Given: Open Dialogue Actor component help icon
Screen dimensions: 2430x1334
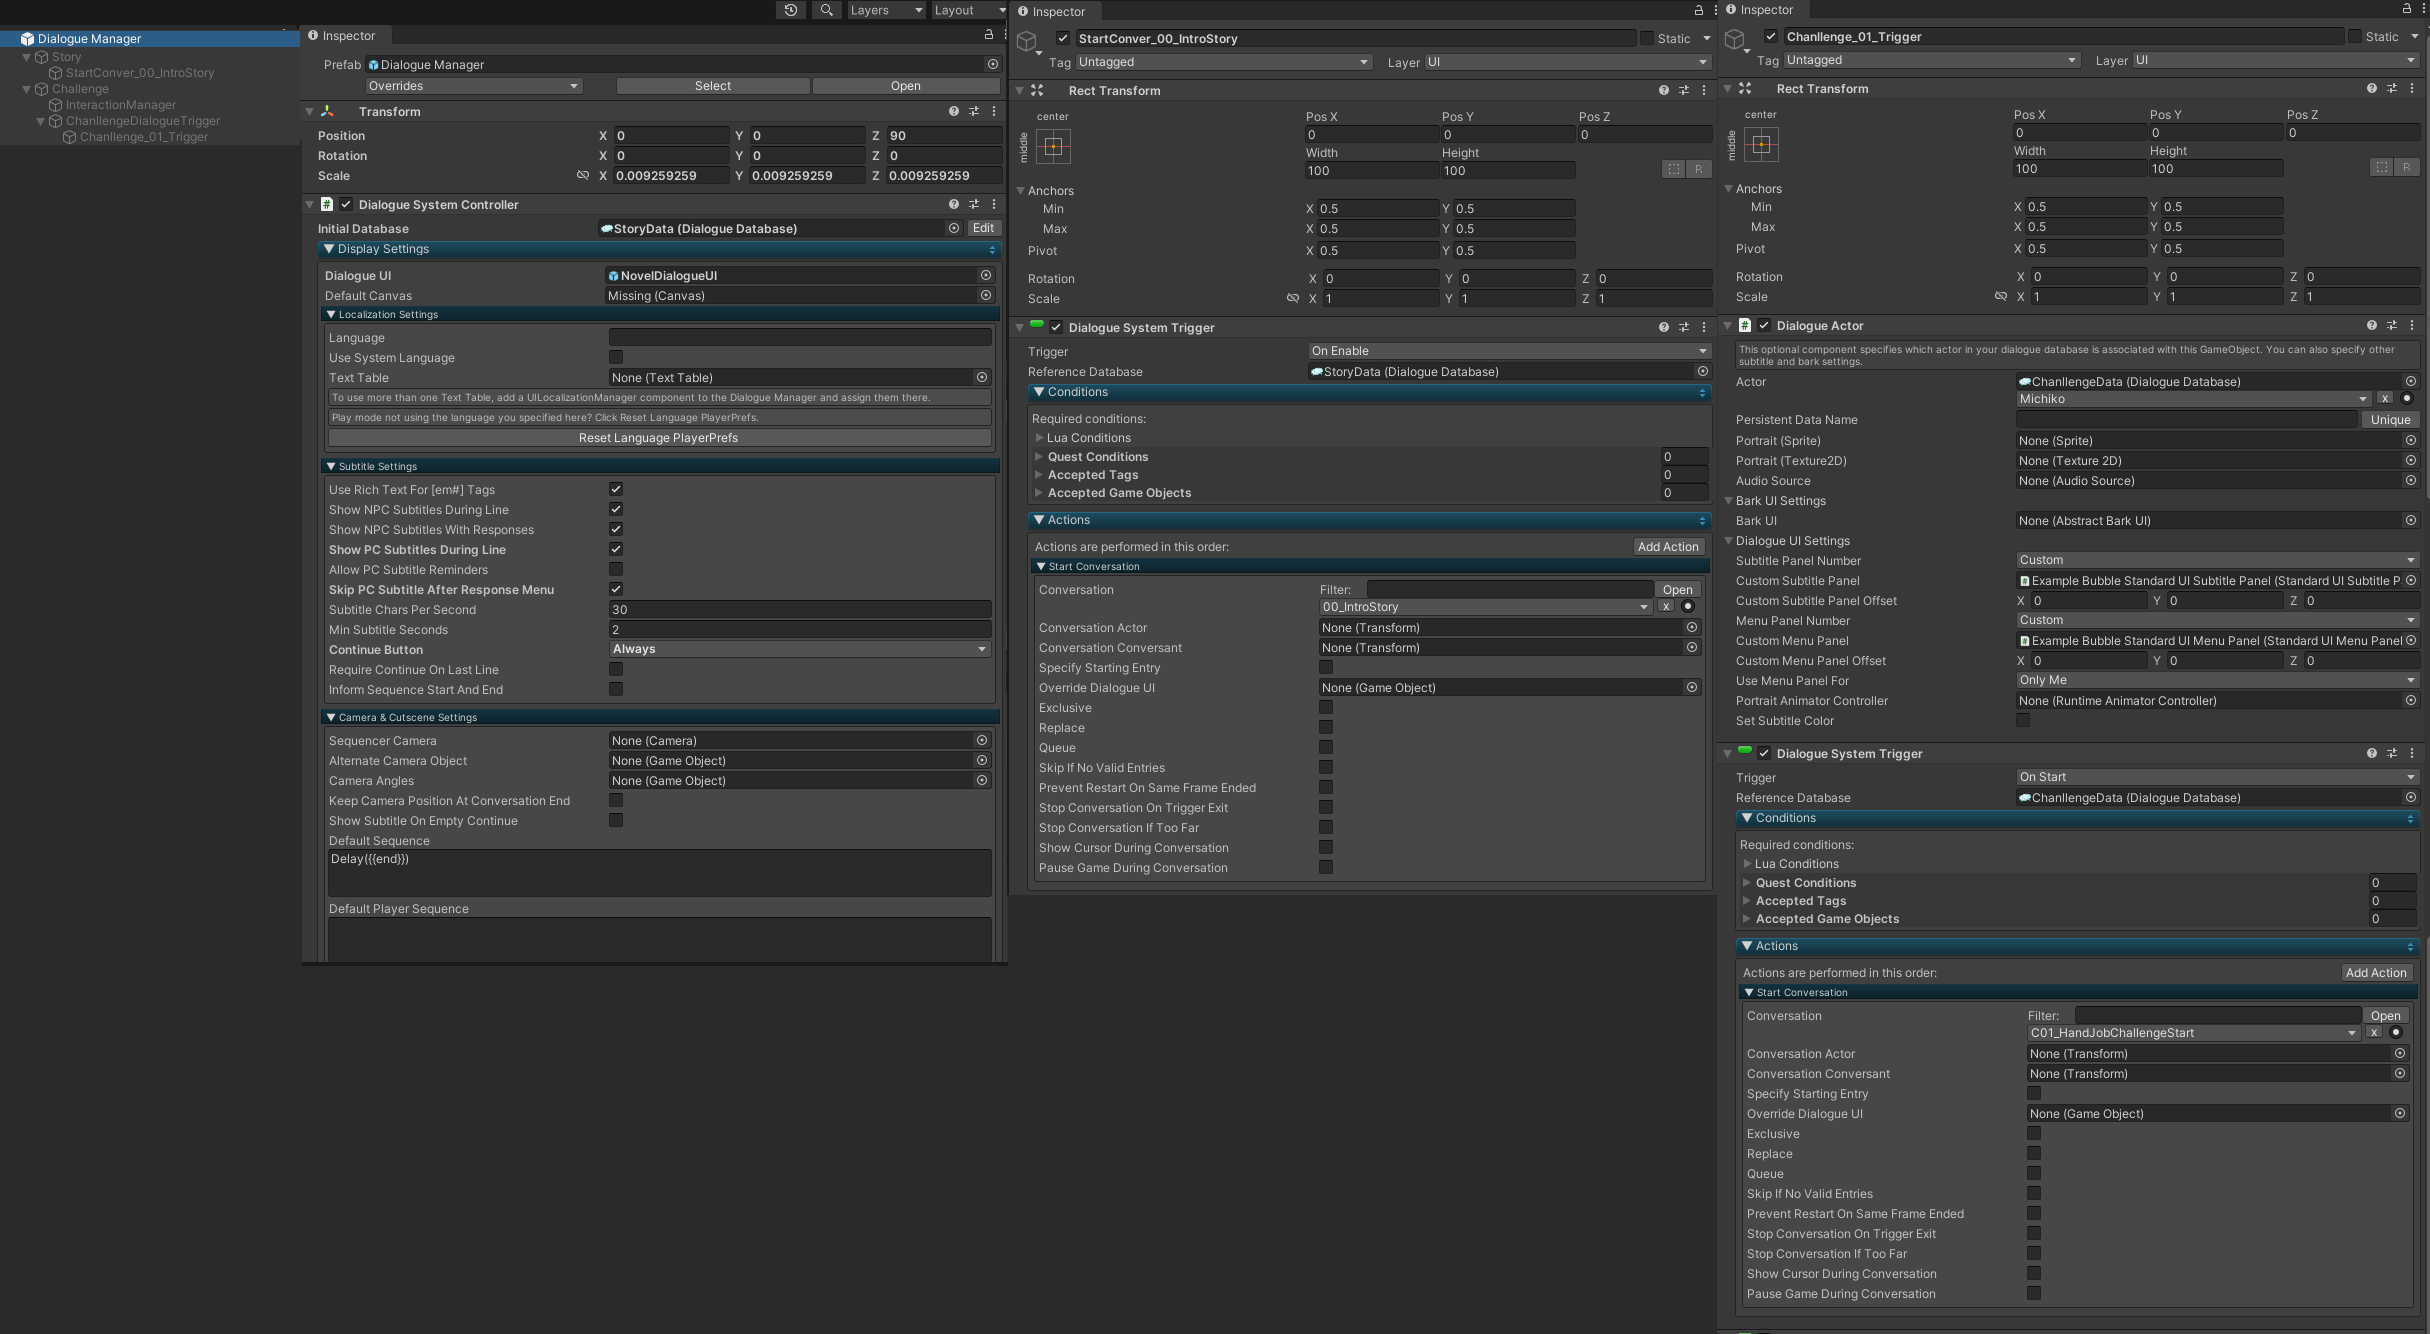Looking at the screenshot, I should 2371,325.
